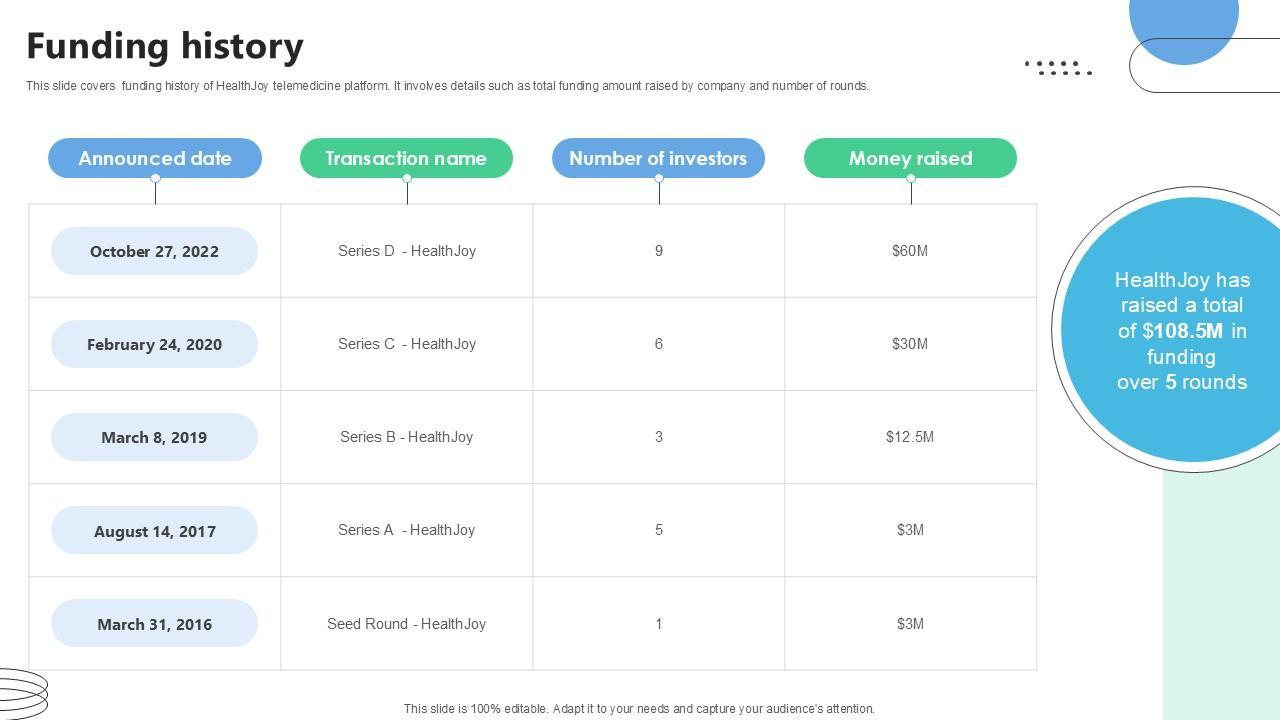Click the October 27, 2022 date pill
This screenshot has width=1280, height=720.
[x=154, y=251]
